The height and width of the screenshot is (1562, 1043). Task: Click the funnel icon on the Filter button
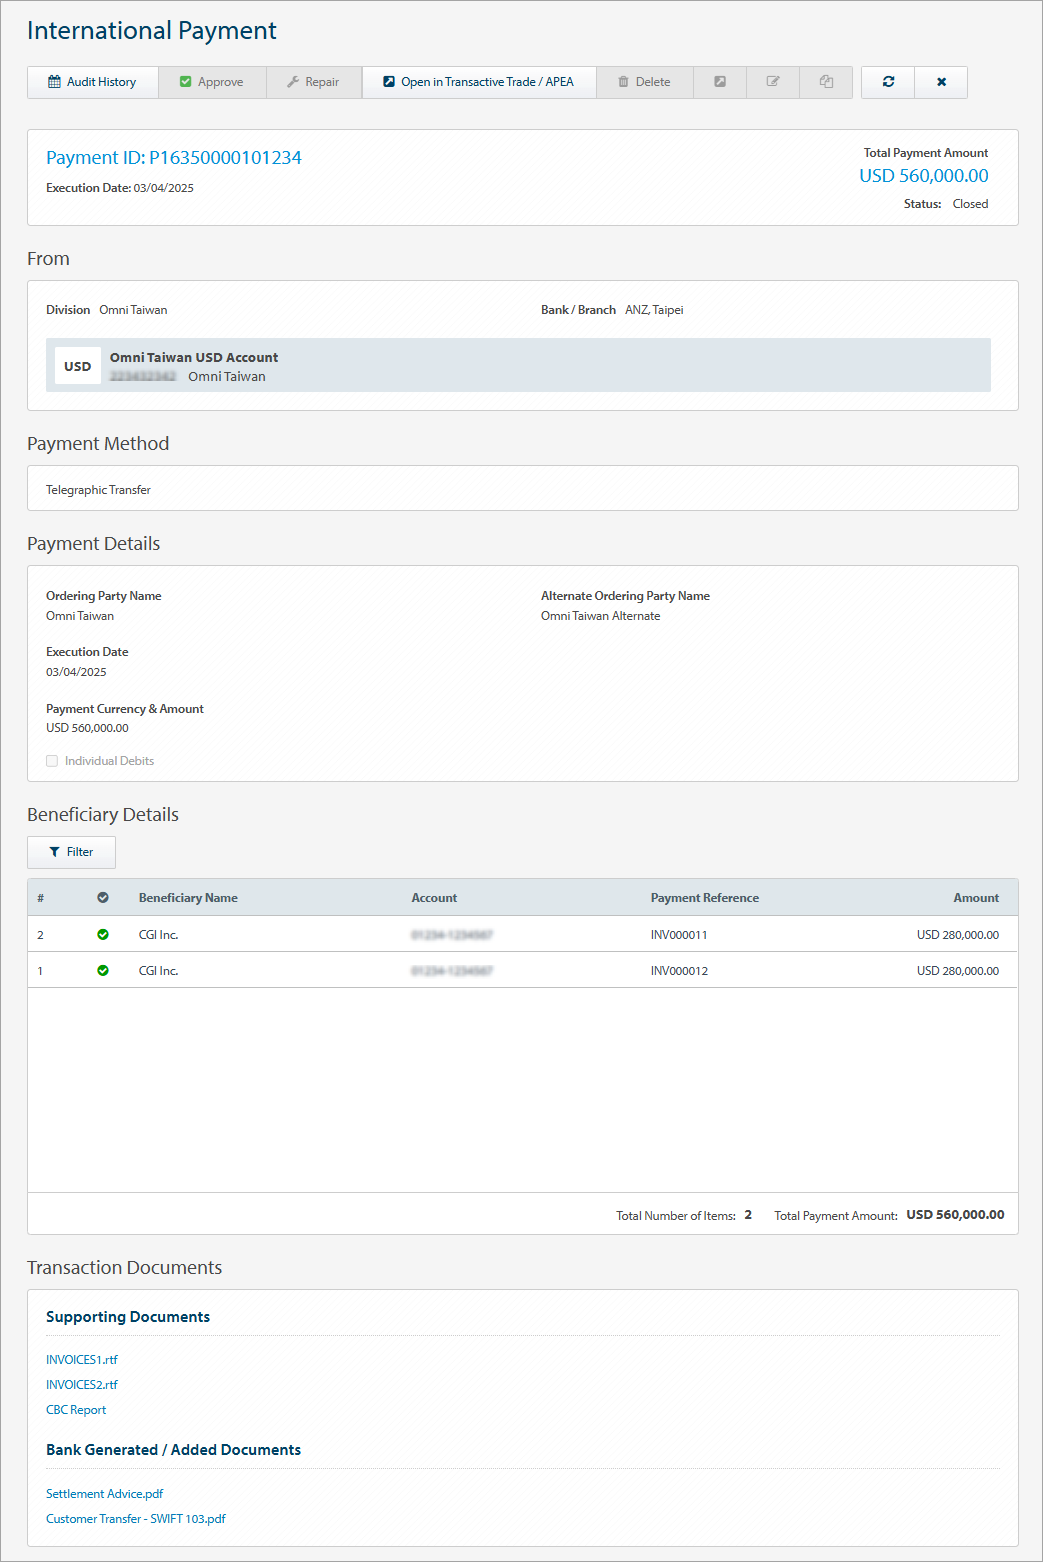(x=55, y=852)
